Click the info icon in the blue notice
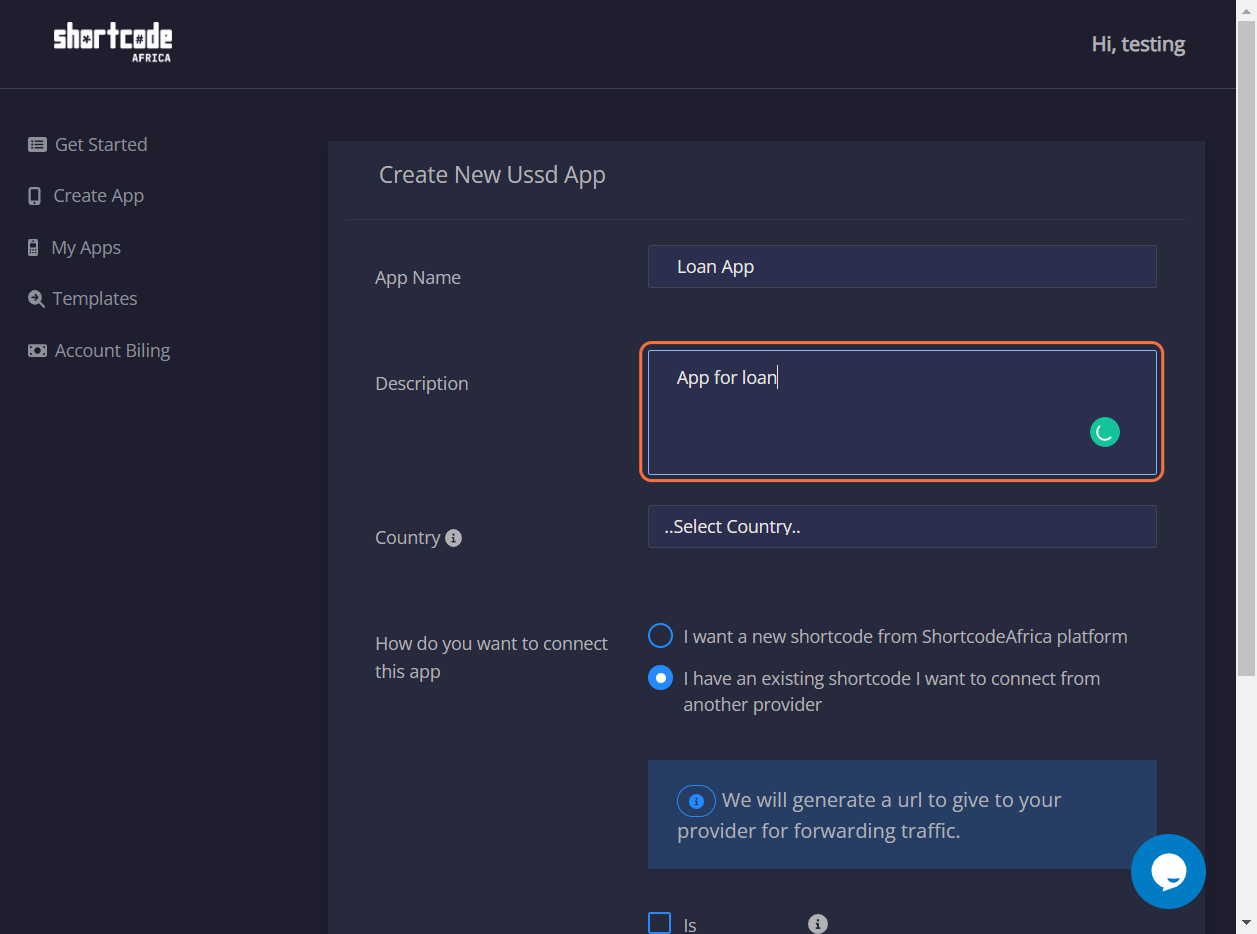Viewport: 1257px width, 934px height. point(696,801)
